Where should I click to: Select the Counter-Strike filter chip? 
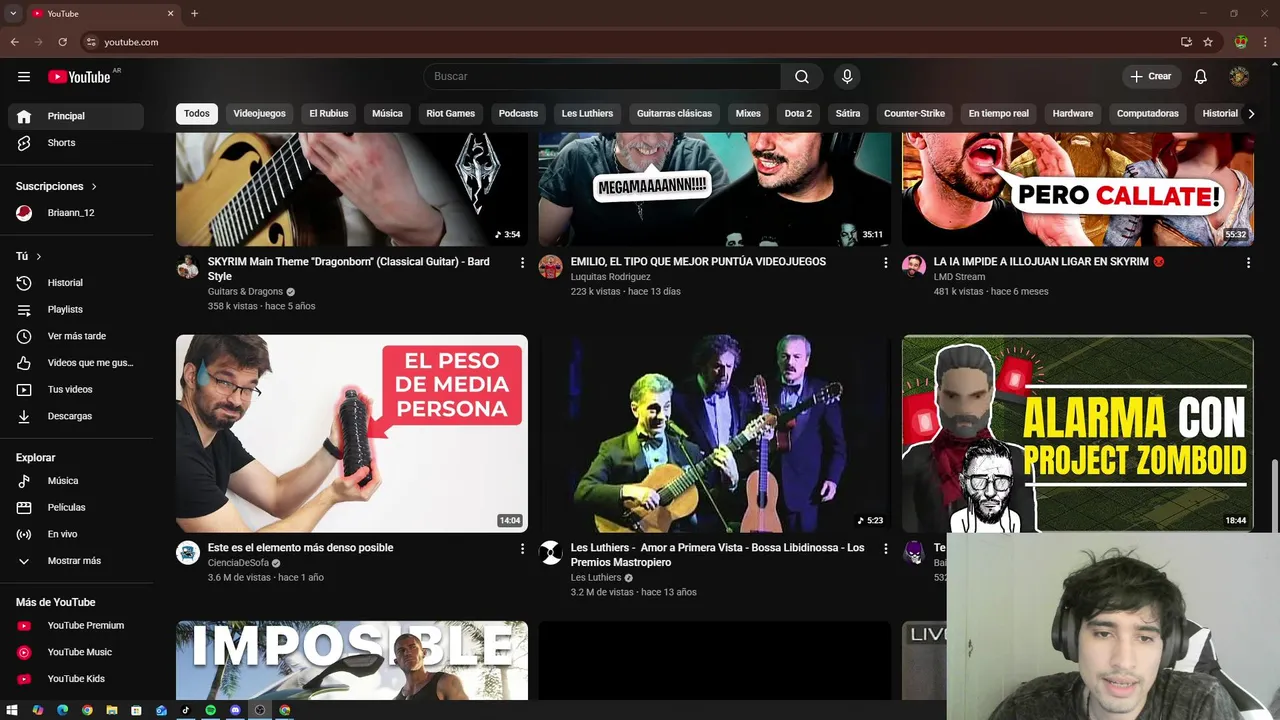pyautogui.click(x=914, y=114)
